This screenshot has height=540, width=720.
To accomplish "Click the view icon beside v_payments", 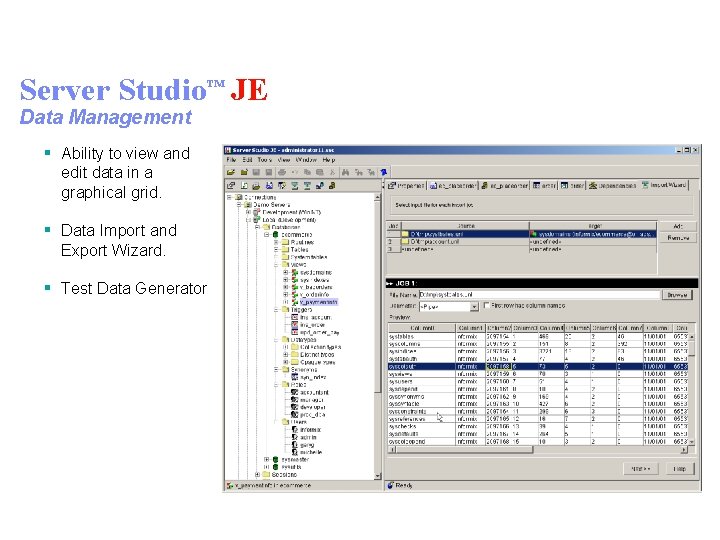I will tap(295, 302).
